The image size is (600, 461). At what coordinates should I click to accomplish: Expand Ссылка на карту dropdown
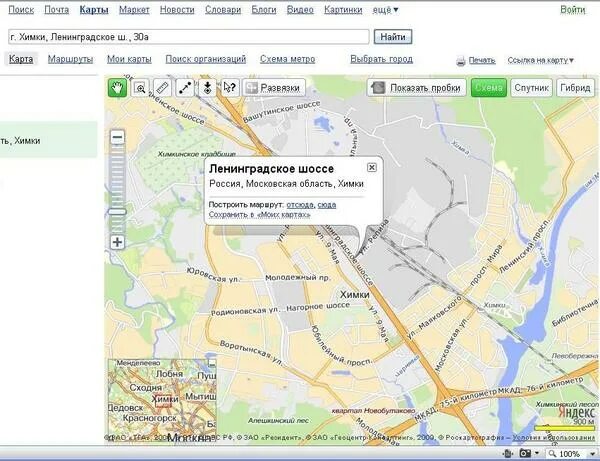tap(541, 60)
